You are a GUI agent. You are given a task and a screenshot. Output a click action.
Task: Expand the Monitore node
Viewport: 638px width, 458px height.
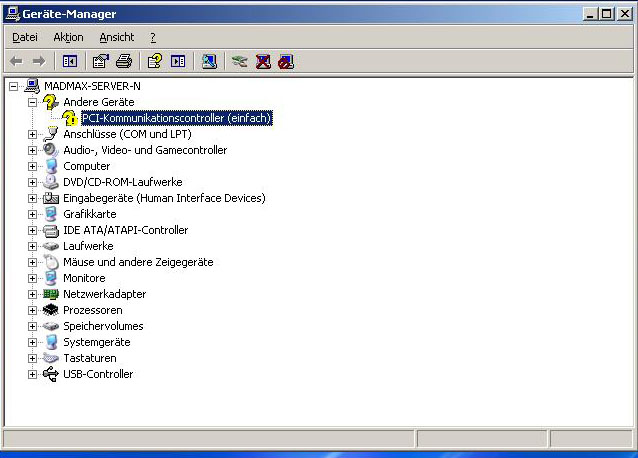tap(33, 278)
